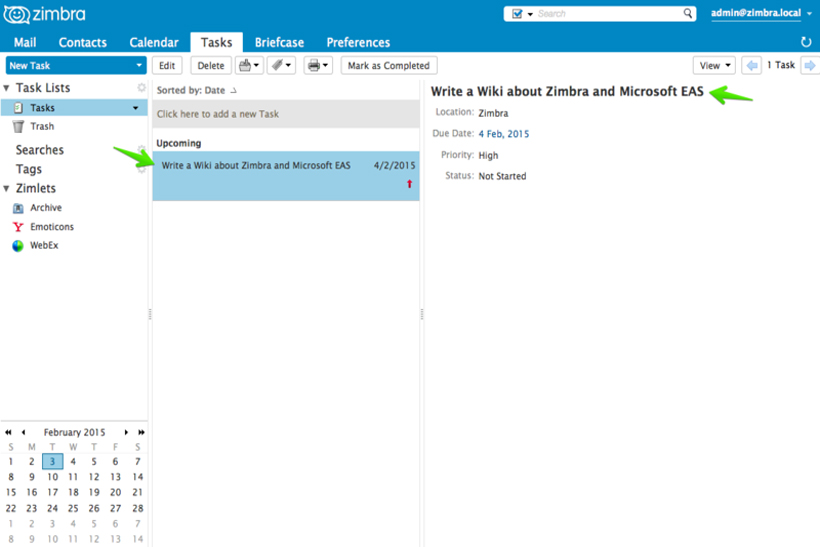820x547 pixels.
Task: Open the Emoticons zimlet
Action: click(x=52, y=227)
